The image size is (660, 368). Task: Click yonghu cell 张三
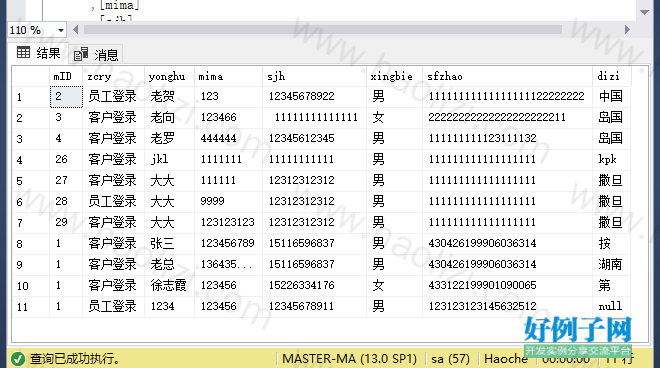click(x=170, y=244)
